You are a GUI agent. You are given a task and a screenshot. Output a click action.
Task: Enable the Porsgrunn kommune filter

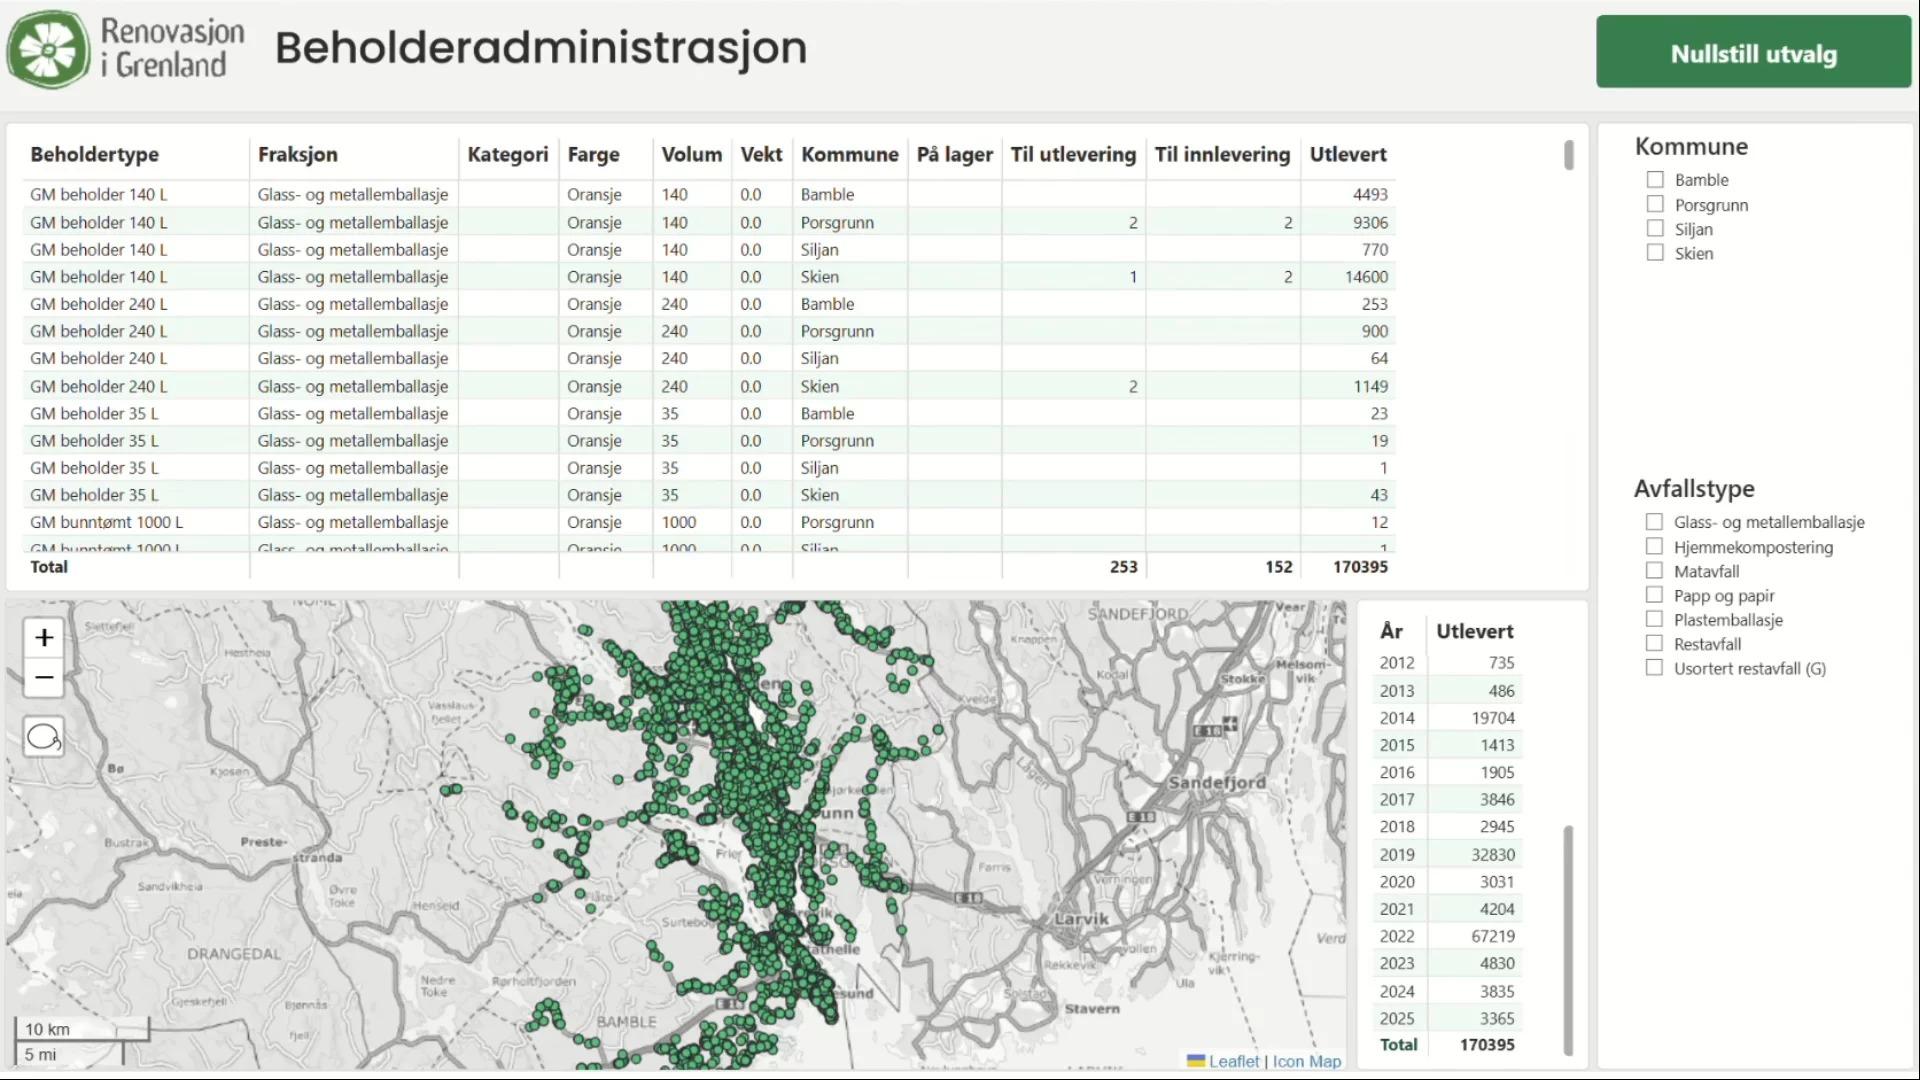coord(1655,205)
